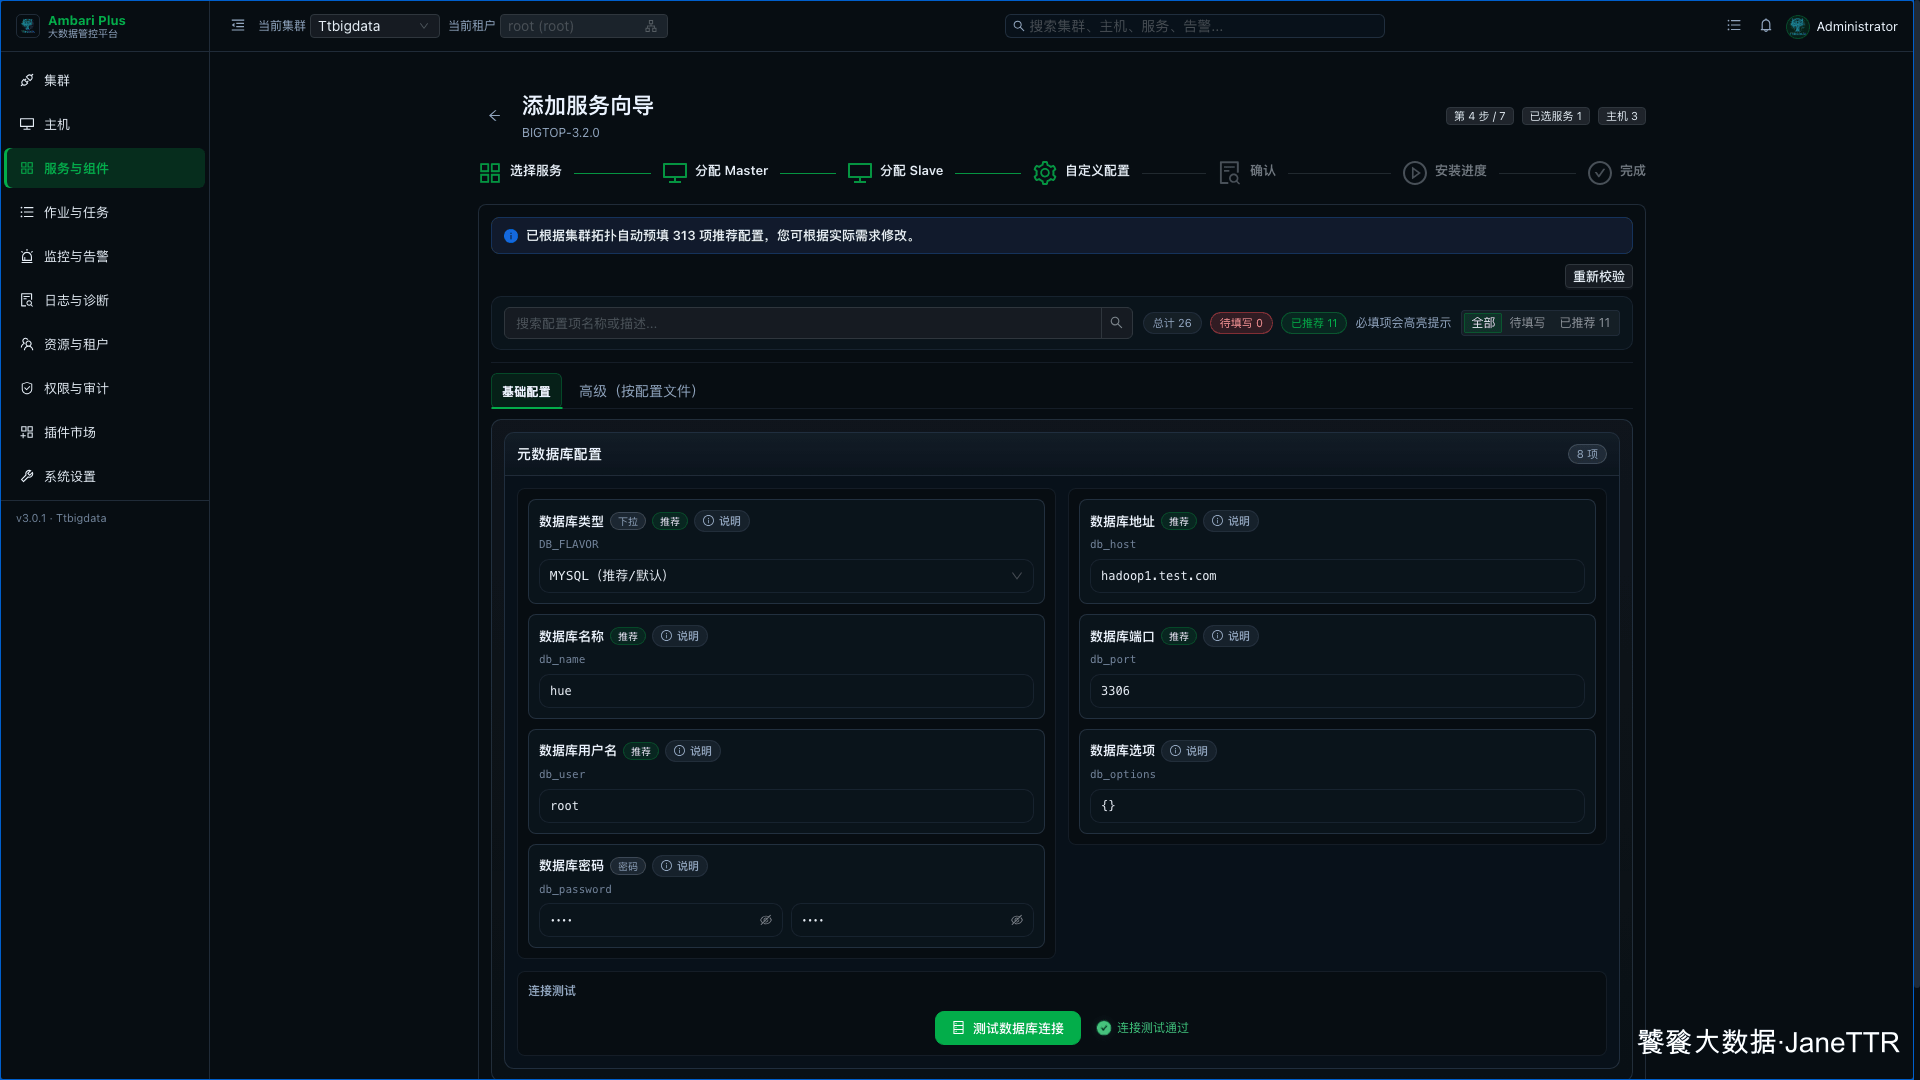Image resolution: width=1920 pixels, height=1080 pixels.
Task: Click the 已选服务 1 tag
Action: coord(1556,116)
